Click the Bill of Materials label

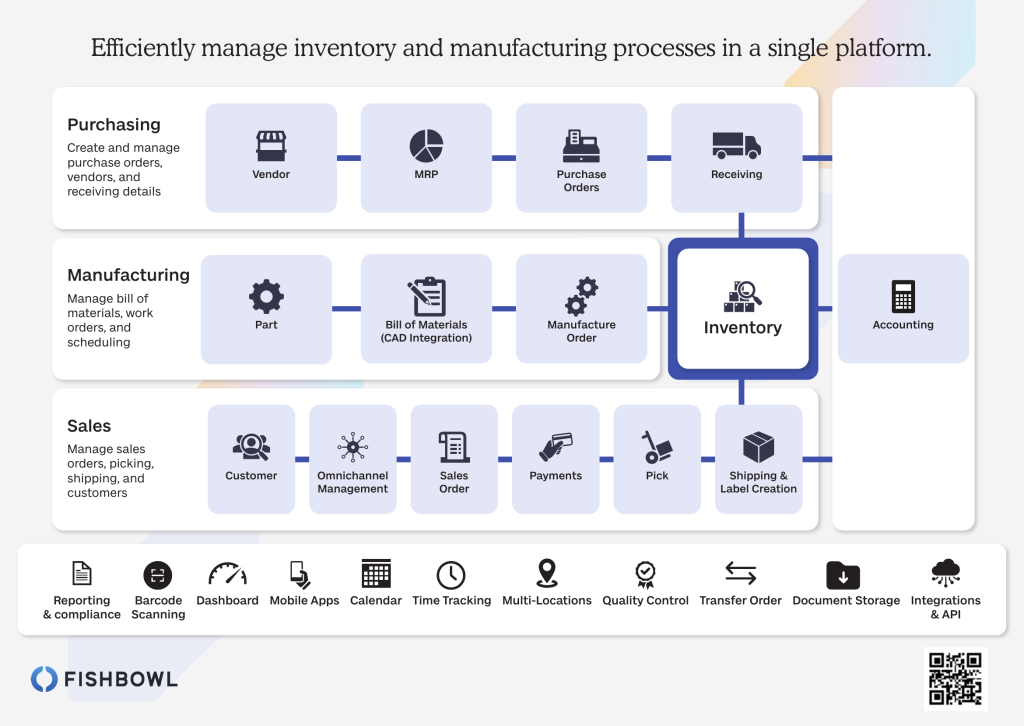pyautogui.click(x=426, y=331)
